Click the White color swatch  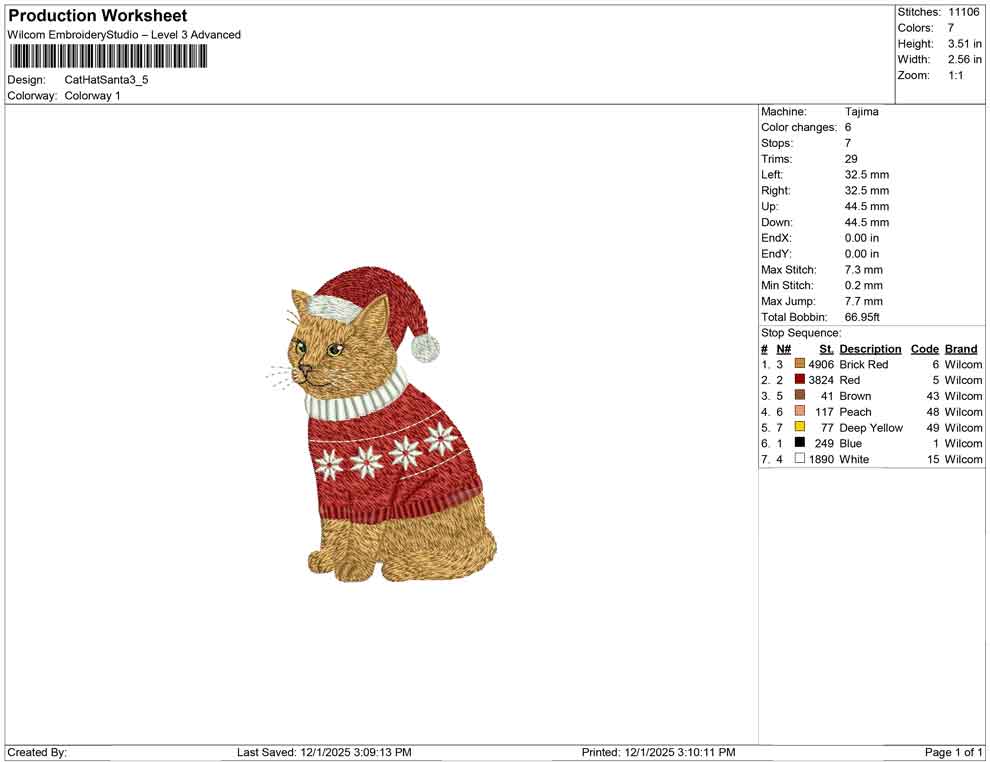[799, 459]
